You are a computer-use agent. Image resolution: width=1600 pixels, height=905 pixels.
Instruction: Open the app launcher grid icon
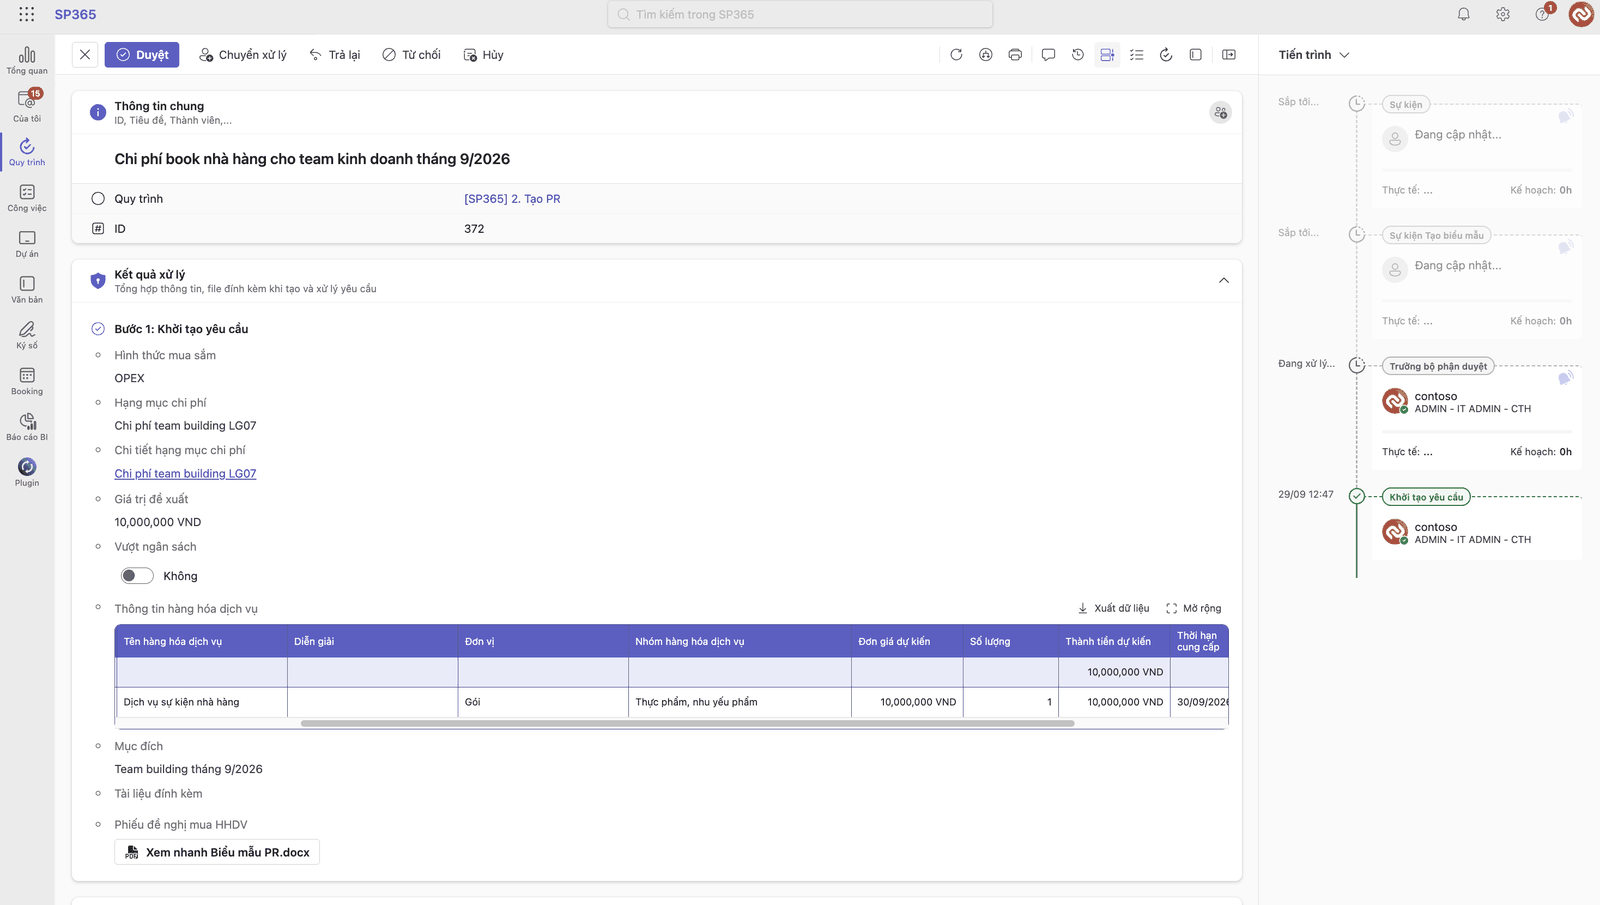(27, 14)
